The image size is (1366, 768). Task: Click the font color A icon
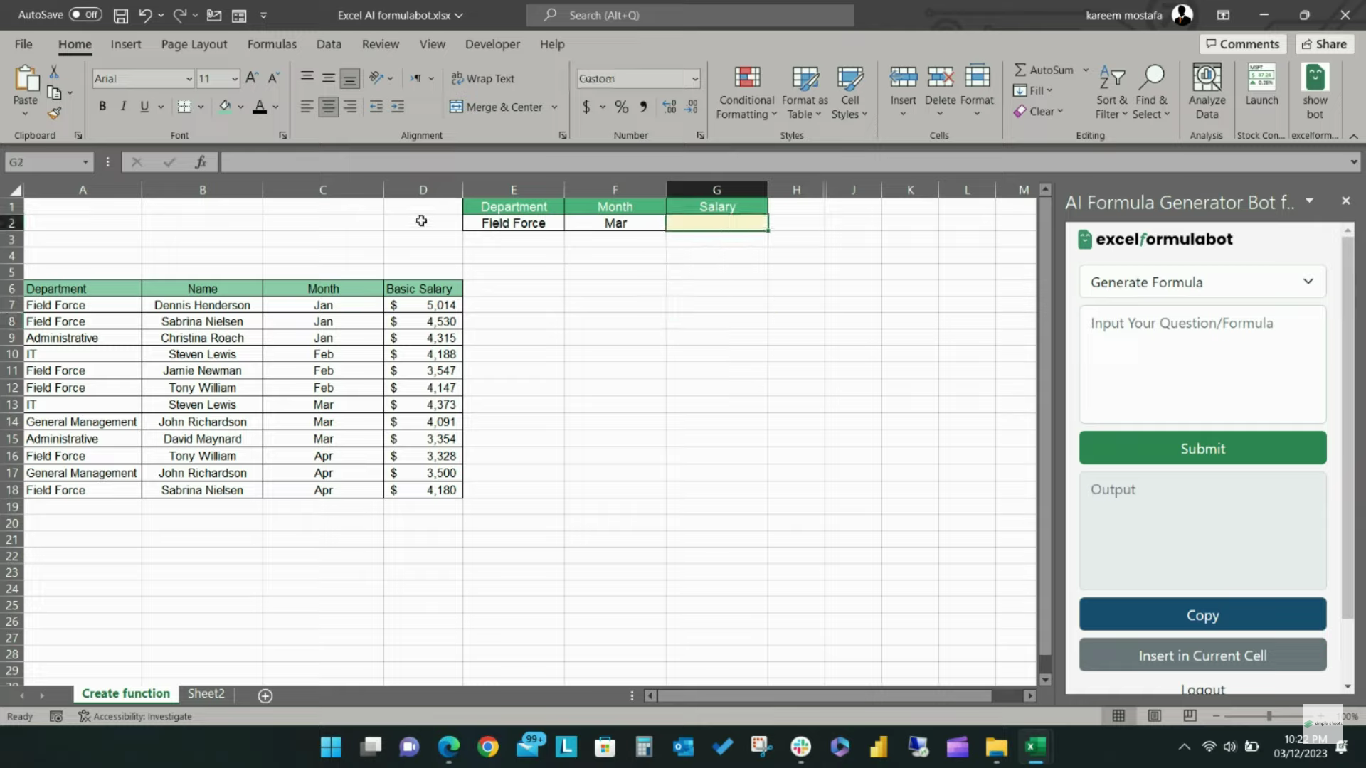pos(260,107)
